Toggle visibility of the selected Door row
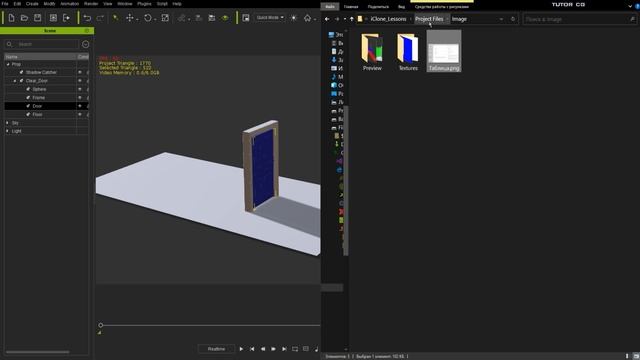Screen dimensions: 640x360 [x=80, y=106]
